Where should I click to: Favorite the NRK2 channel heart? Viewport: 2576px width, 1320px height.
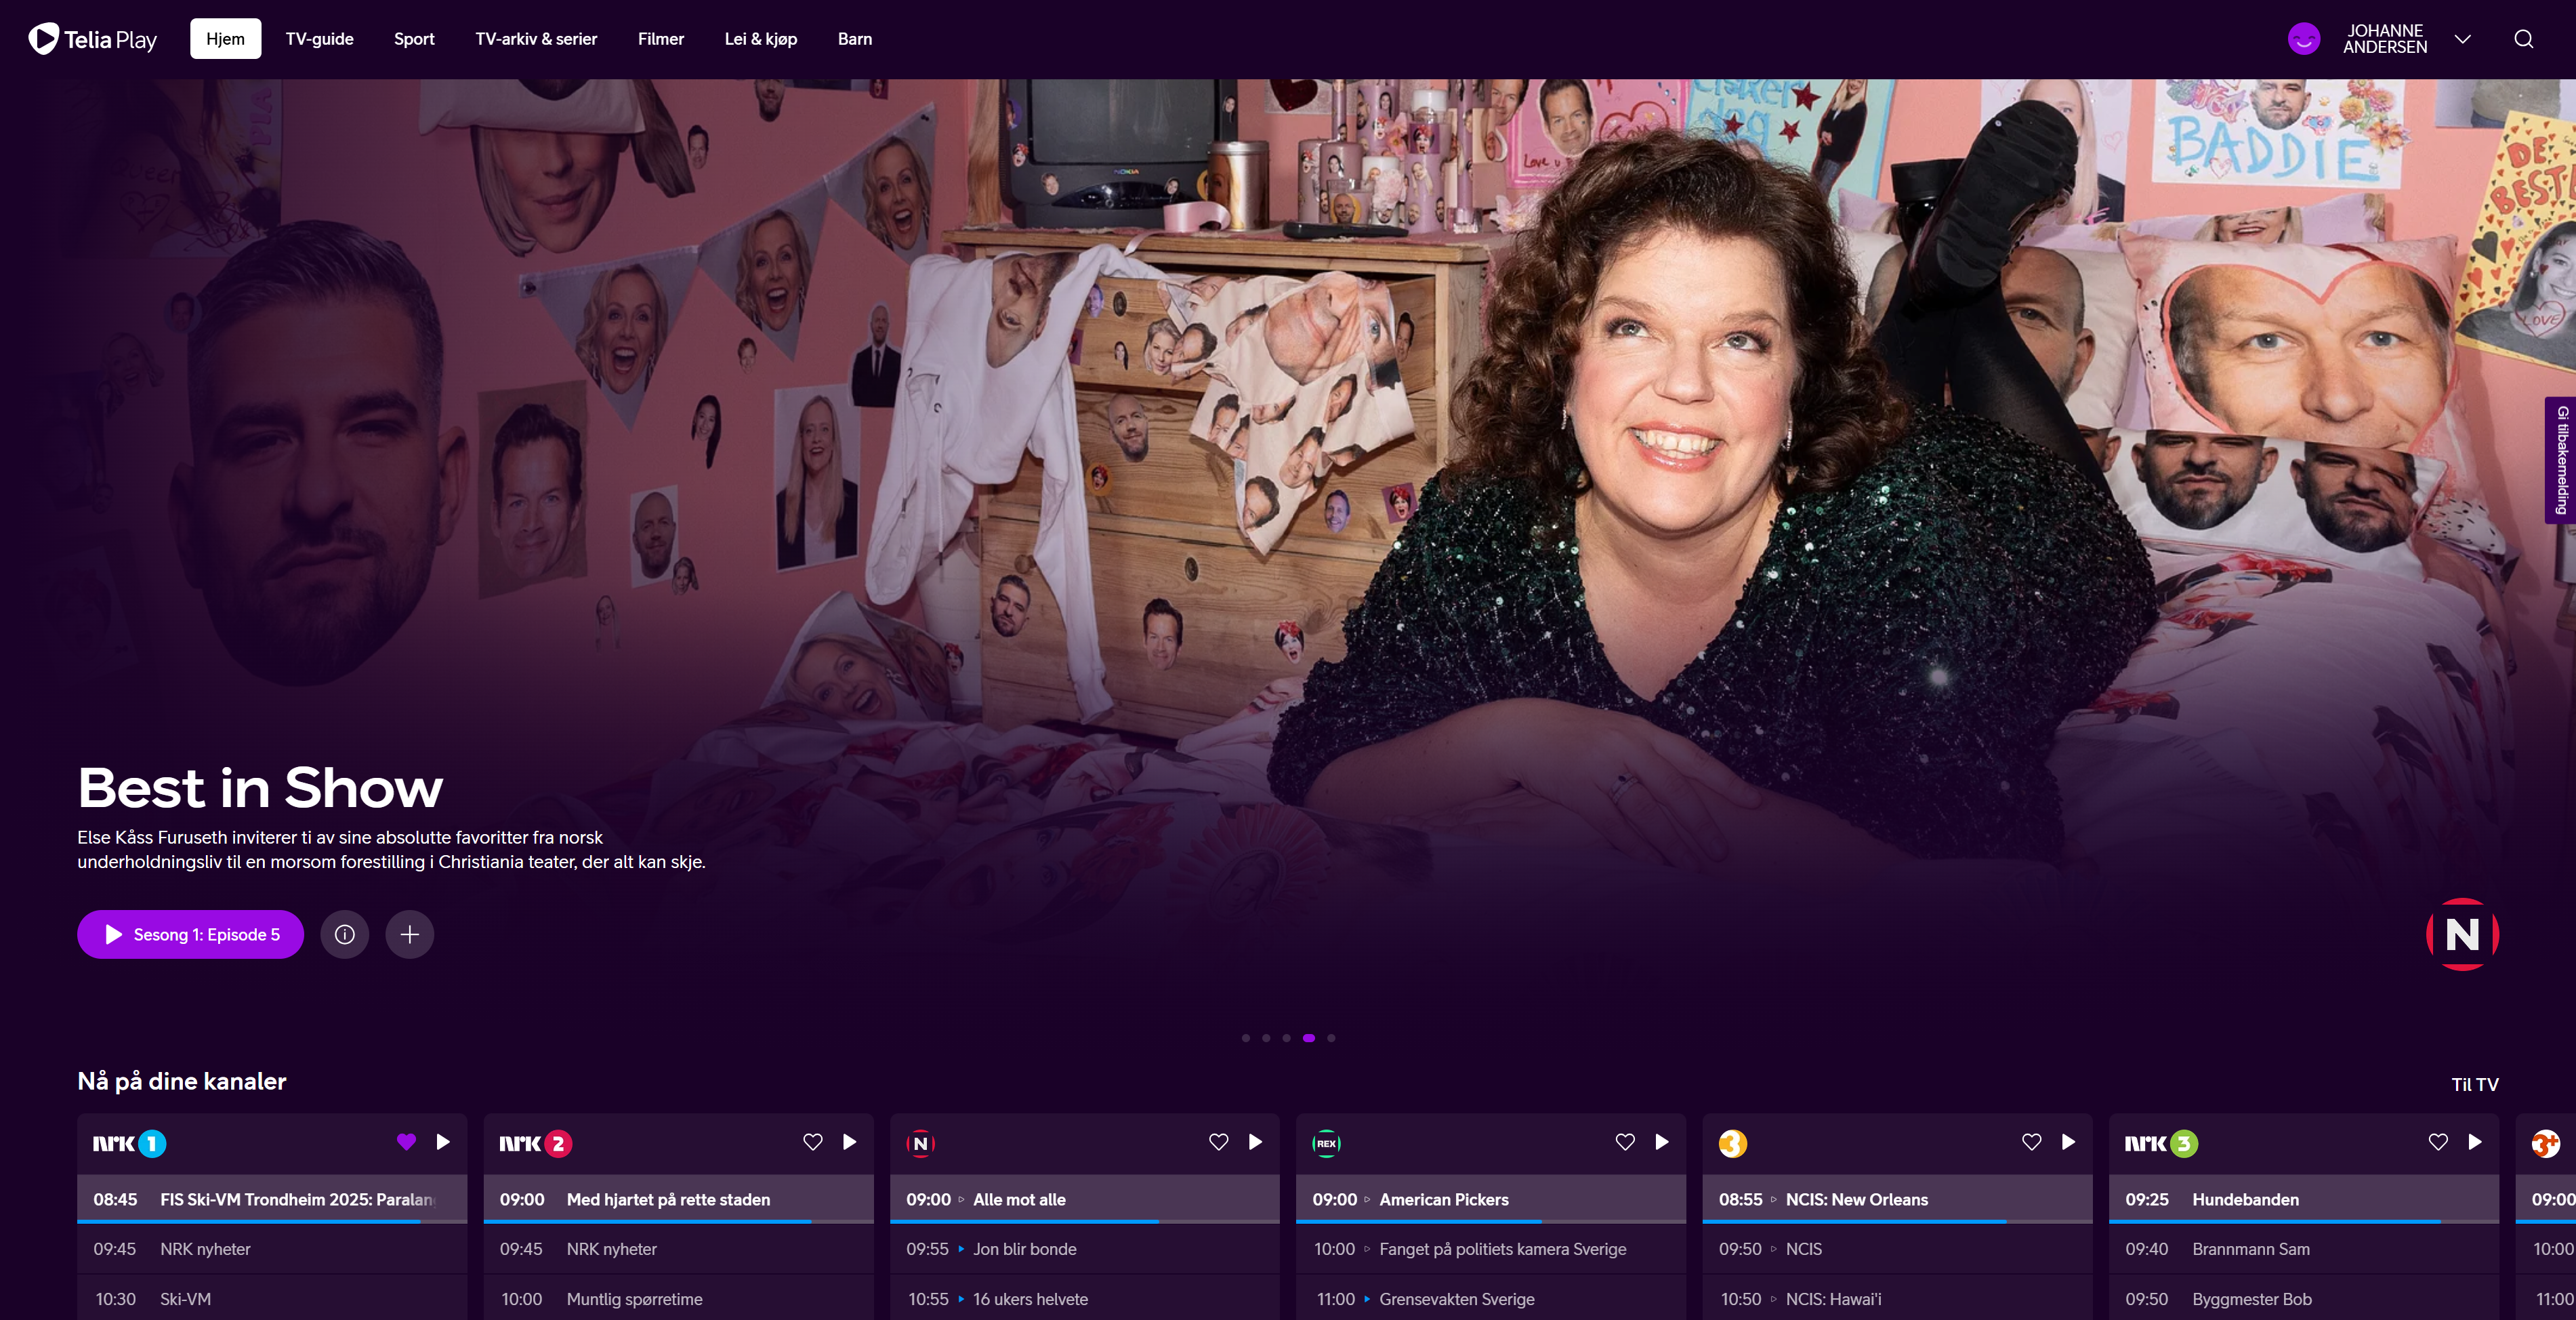tap(812, 1142)
